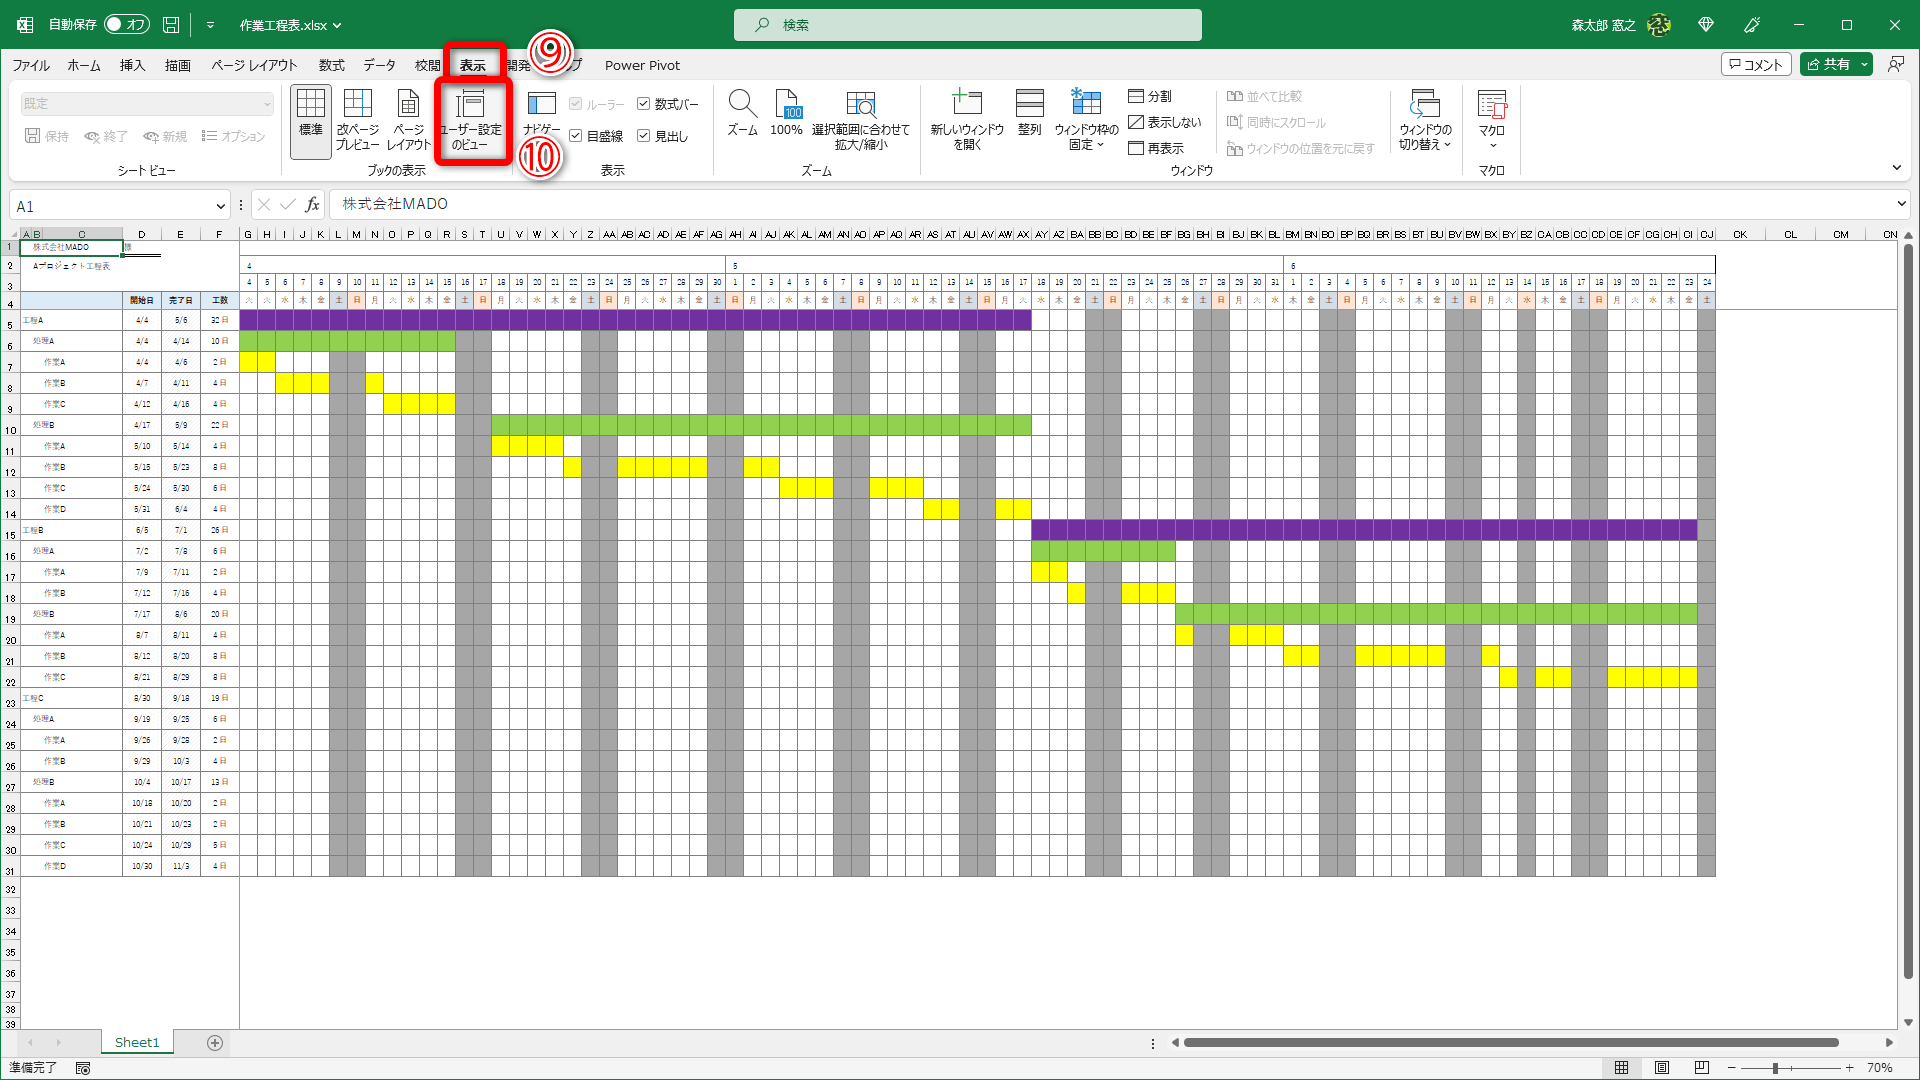The image size is (1920, 1080).
Task: Click the 分割 split button
Action: [1150, 96]
